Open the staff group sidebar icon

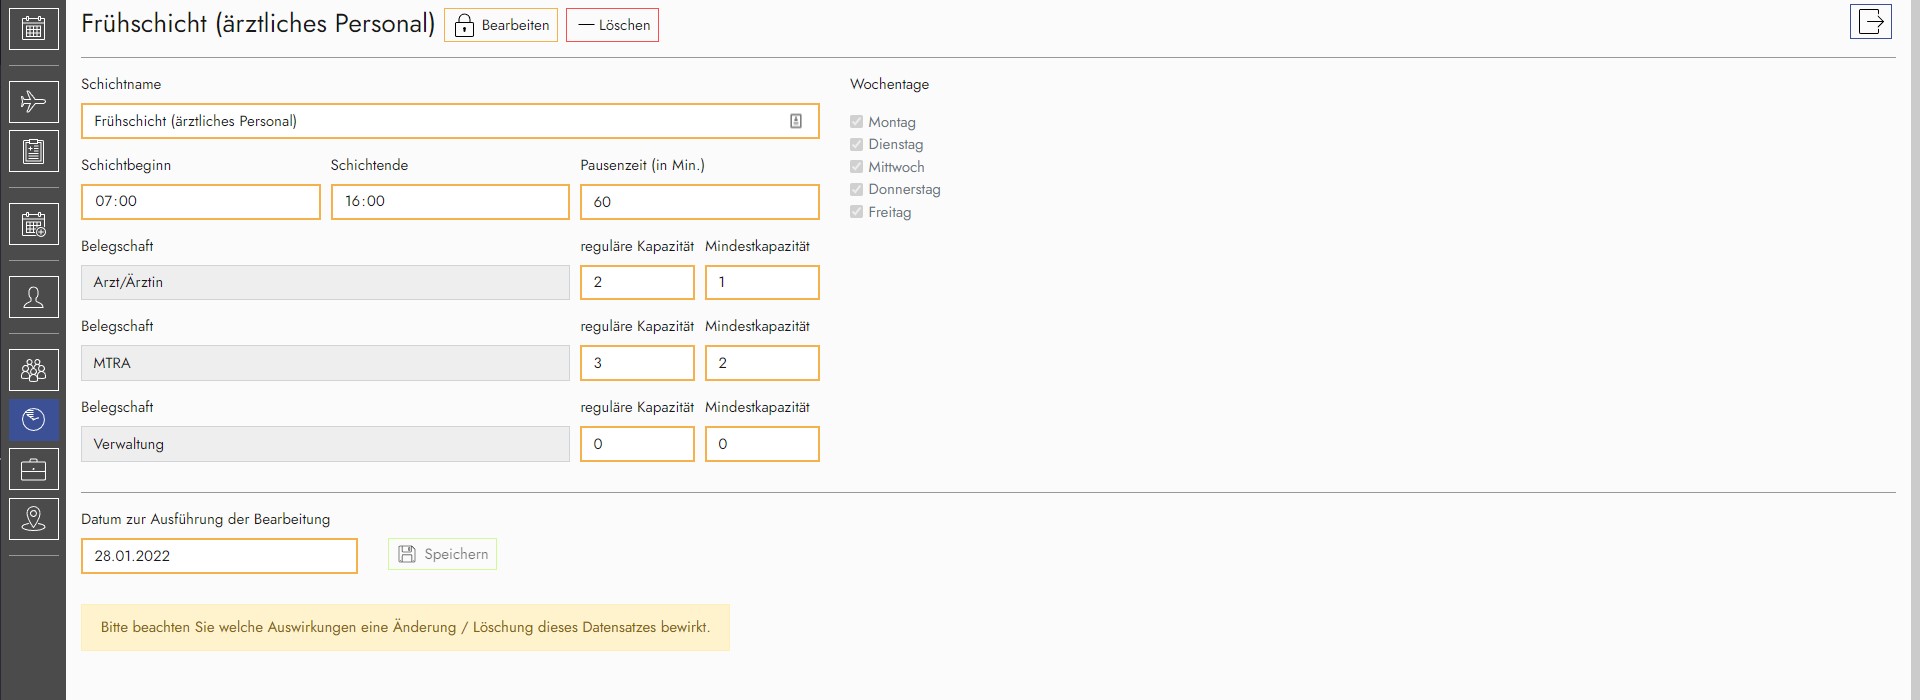(x=33, y=370)
